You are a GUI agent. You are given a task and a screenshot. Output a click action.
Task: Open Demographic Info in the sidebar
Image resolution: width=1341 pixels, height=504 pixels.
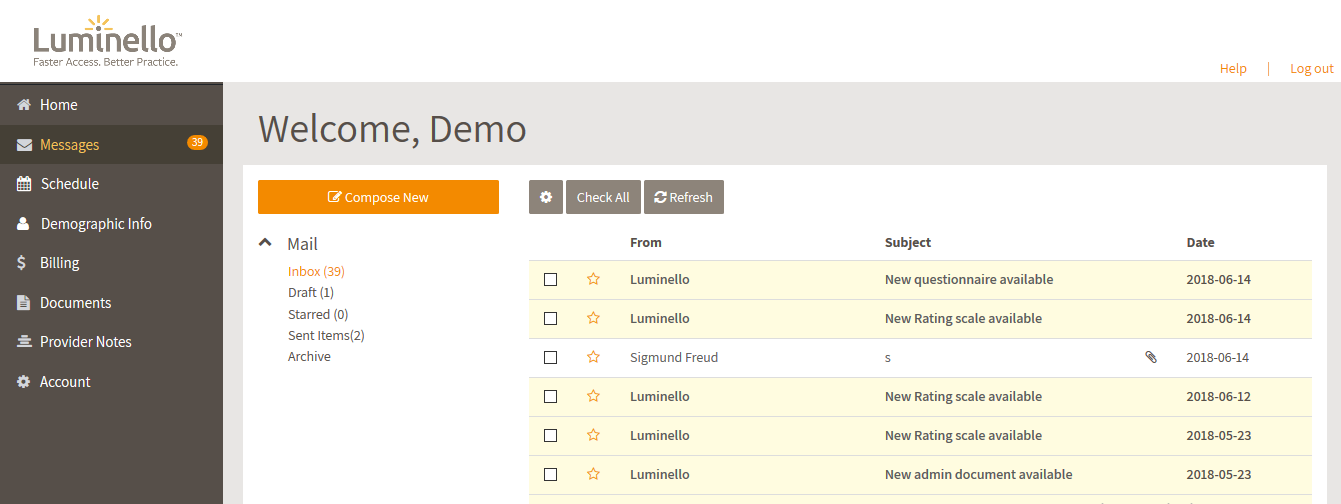pos(111,224)
